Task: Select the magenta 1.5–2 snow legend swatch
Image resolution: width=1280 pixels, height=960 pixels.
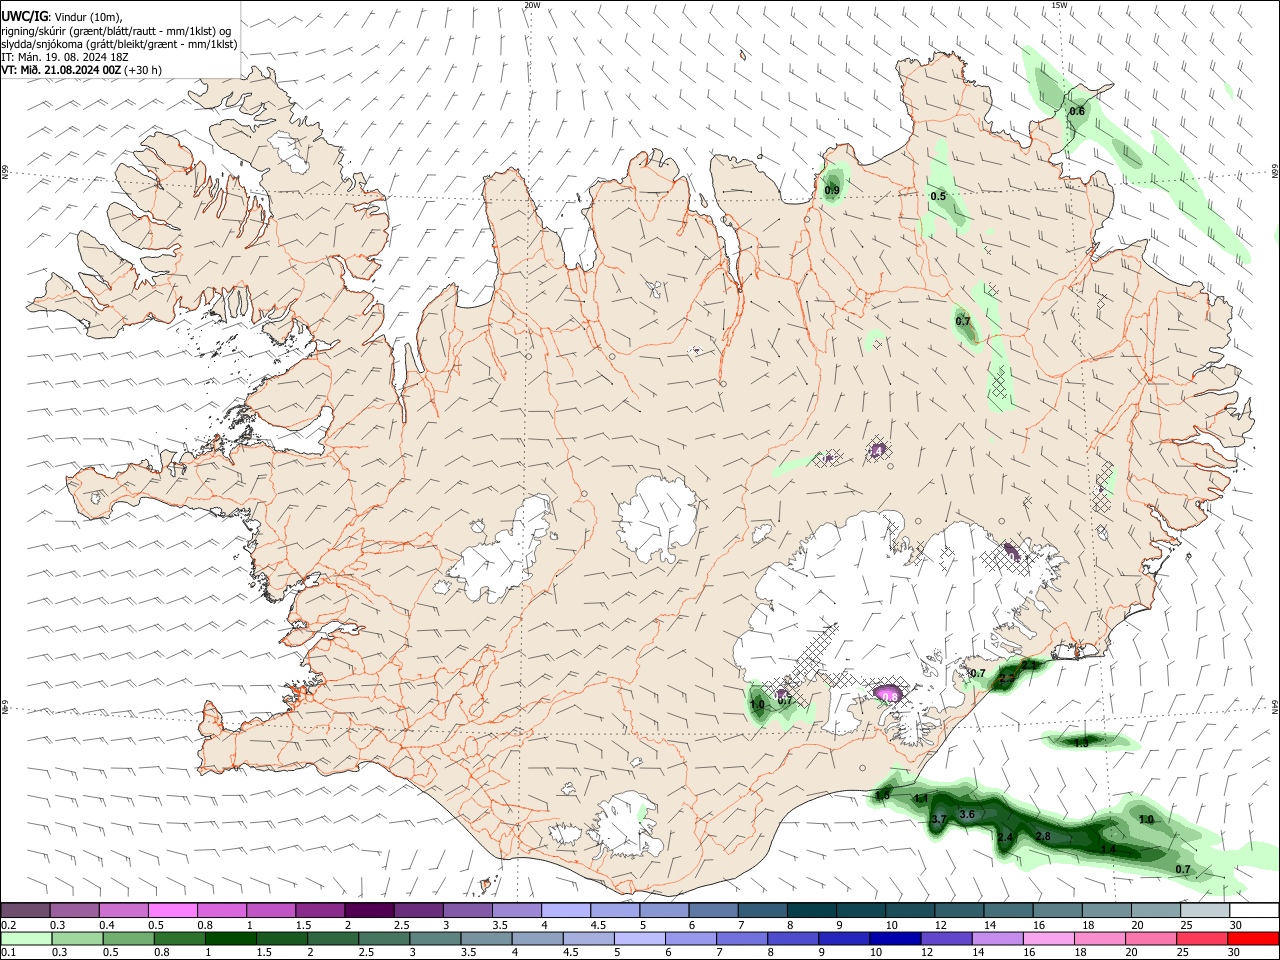Action: click(x=320, y=910)
